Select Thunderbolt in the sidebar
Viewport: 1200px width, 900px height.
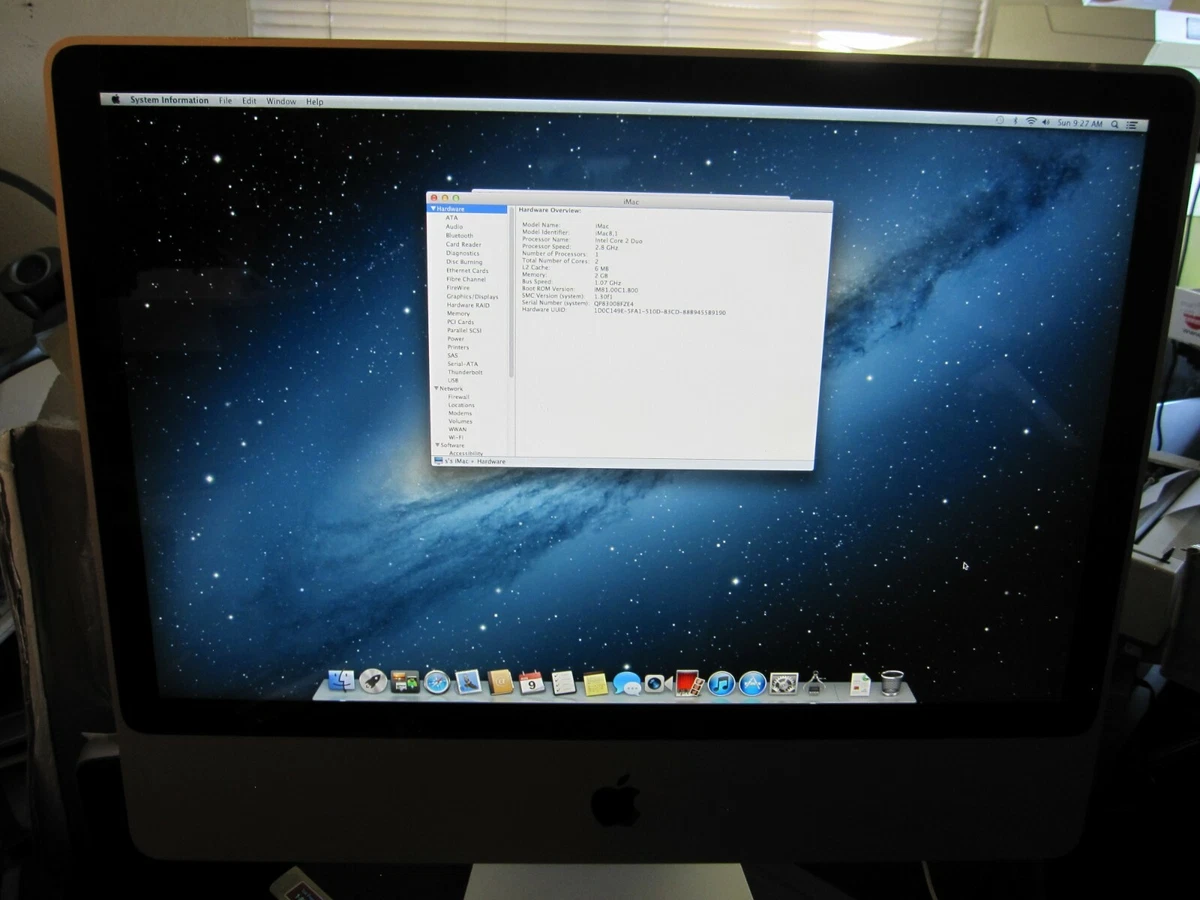pyautogui.click(x=465, y=372)
